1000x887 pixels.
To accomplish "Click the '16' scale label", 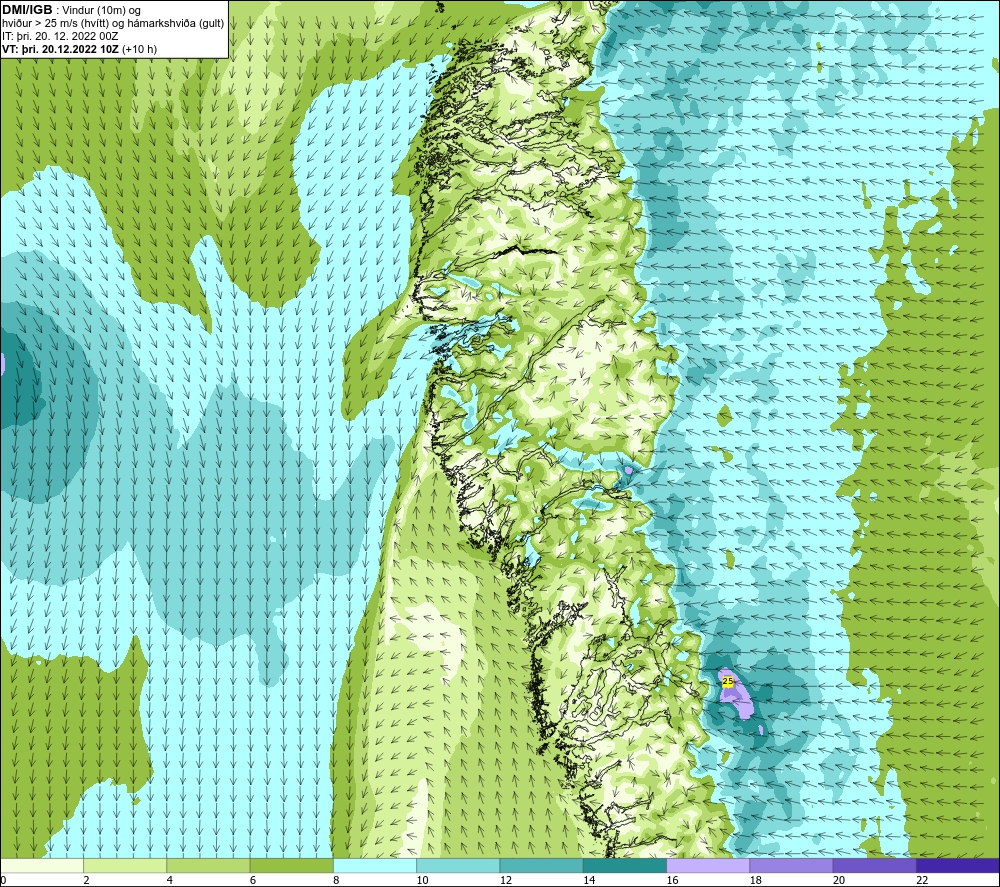I will [x=672, y=880].
